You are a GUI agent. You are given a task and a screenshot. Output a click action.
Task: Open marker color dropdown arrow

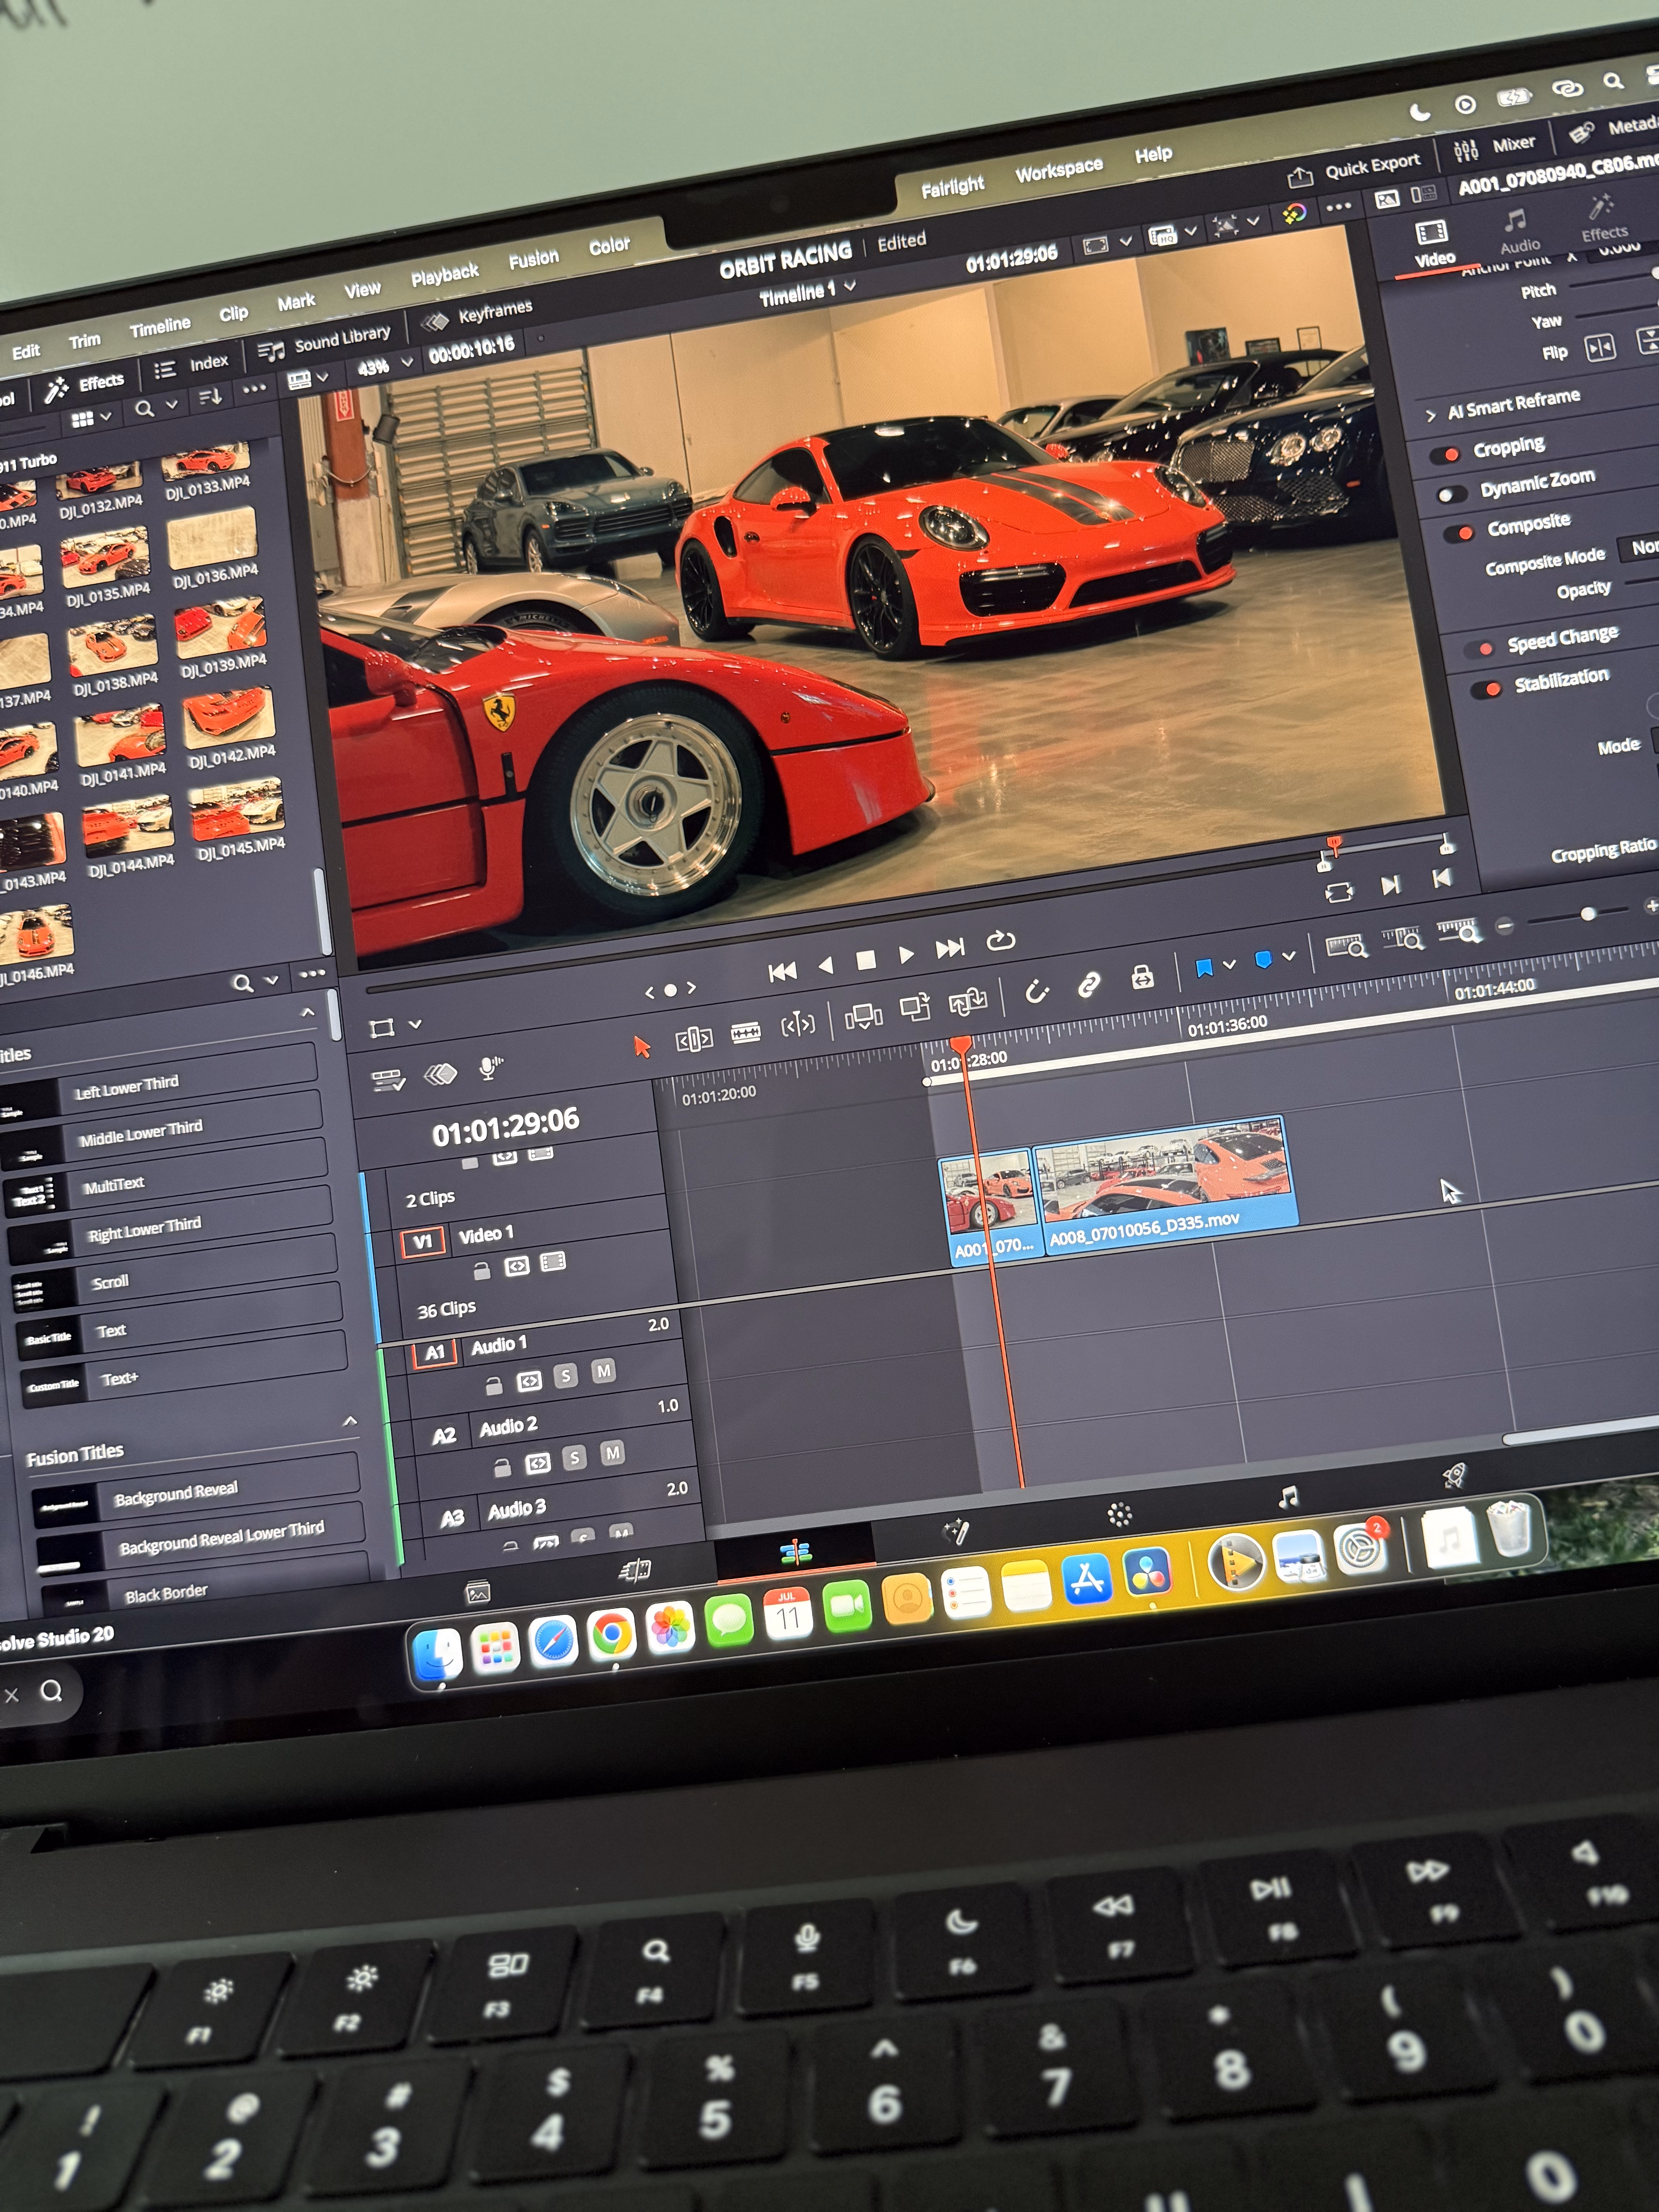pyautogui.click(x=1289, y=956)
